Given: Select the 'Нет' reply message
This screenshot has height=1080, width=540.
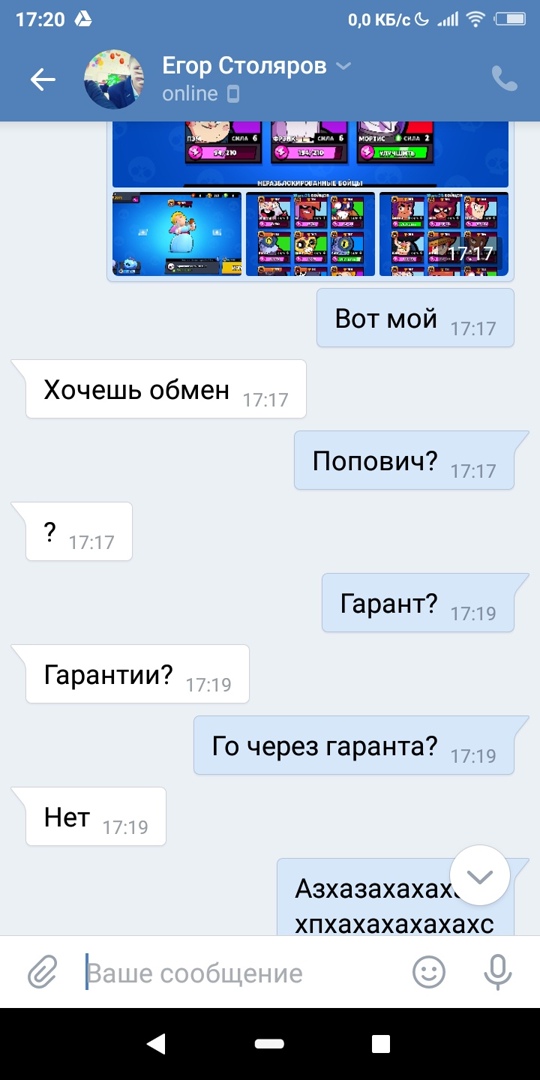Looking at the screenshot, I should point(96,816).
